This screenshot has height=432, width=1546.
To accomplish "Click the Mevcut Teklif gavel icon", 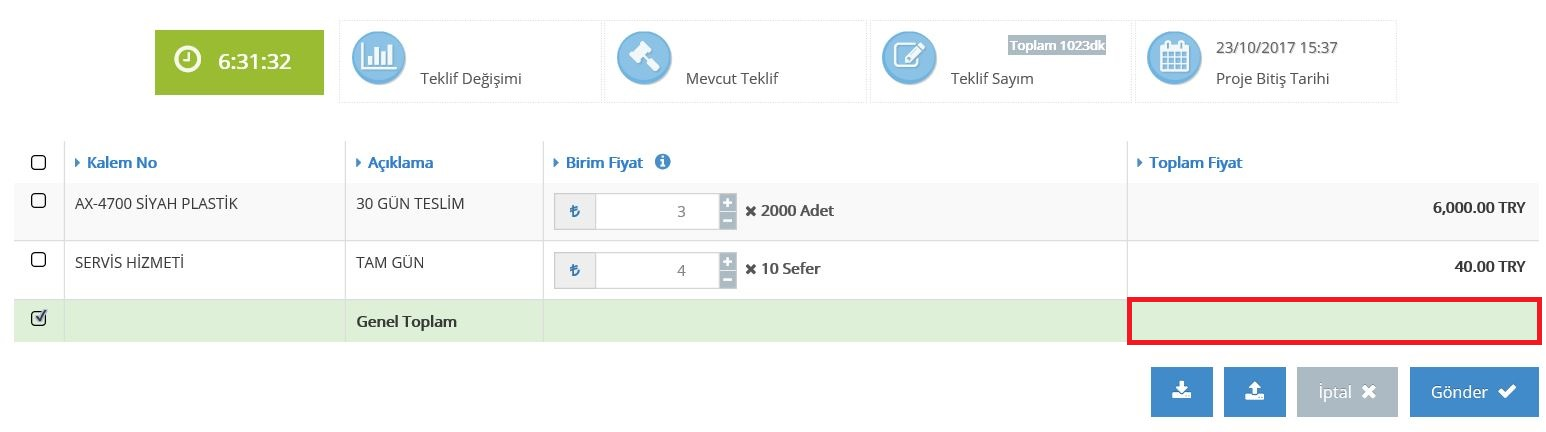I will tap(644, 58).
